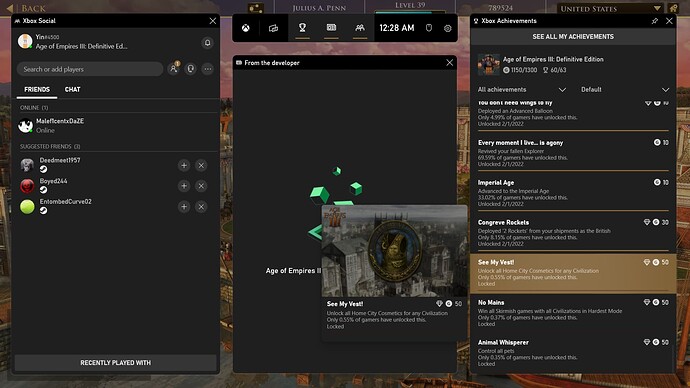Click the notification bell in Xbox Social
690x388 pixels.
point(208,43)
